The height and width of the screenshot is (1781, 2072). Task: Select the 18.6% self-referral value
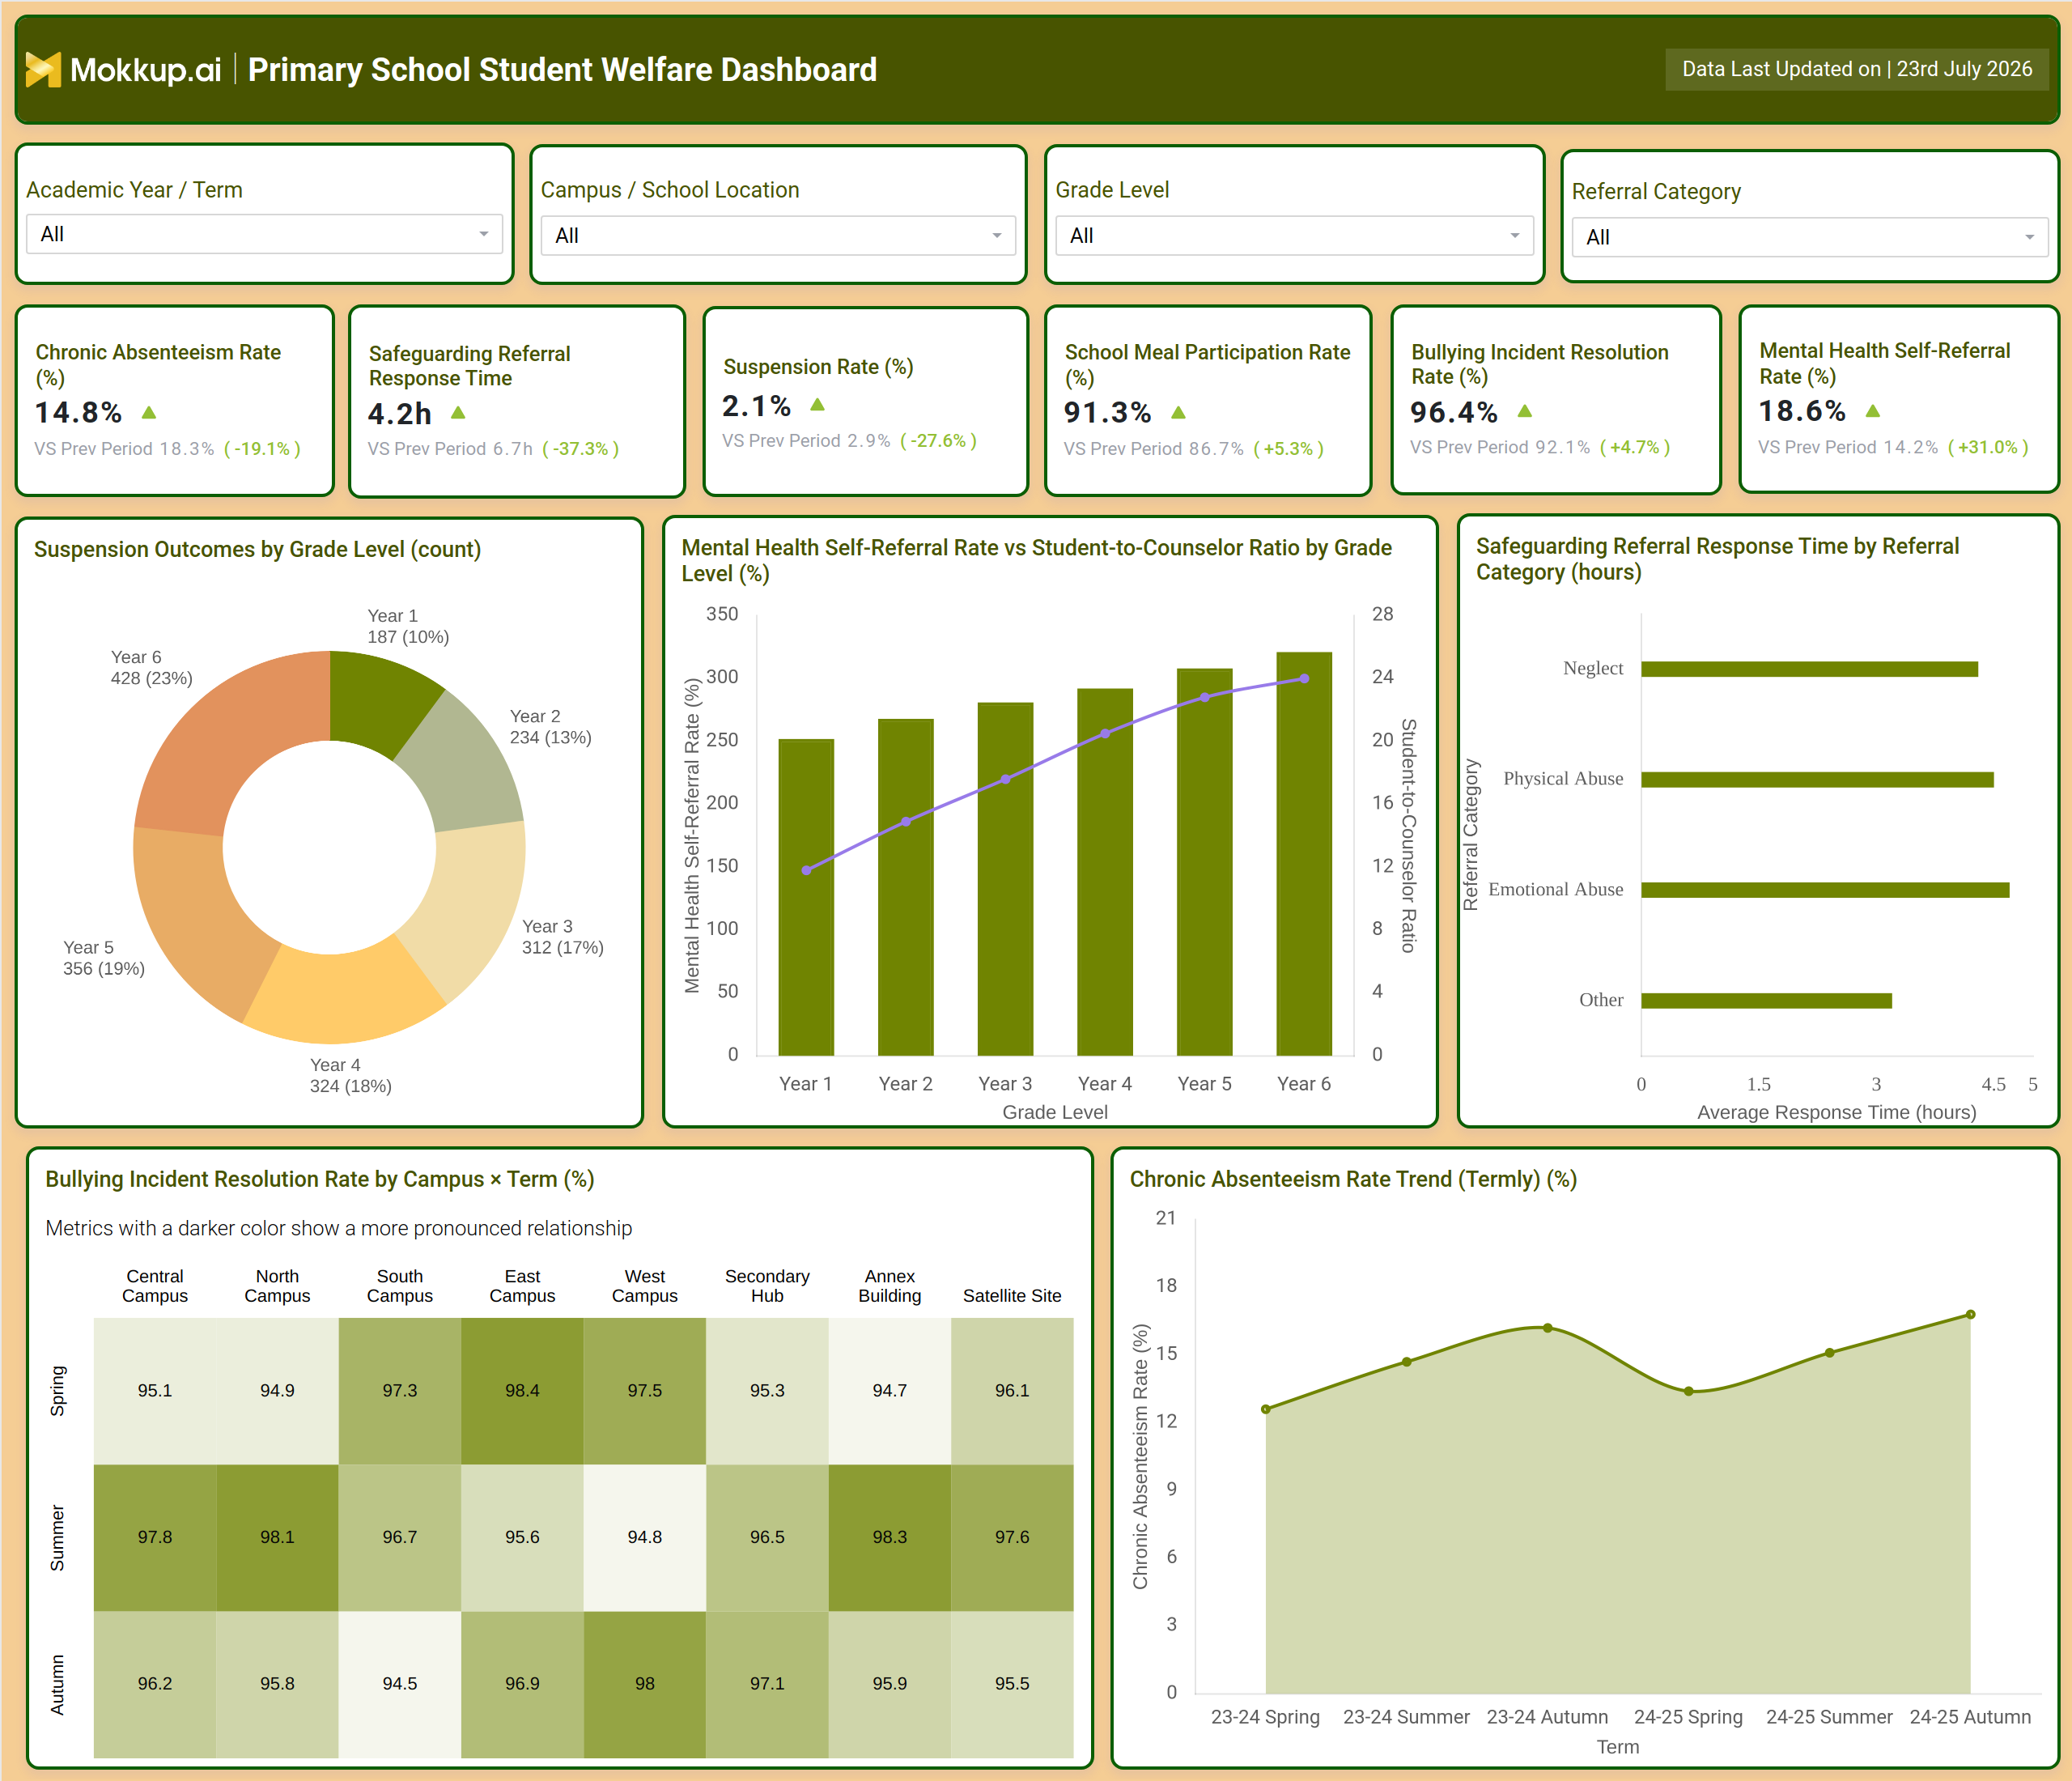click(x=1802, y=411)
